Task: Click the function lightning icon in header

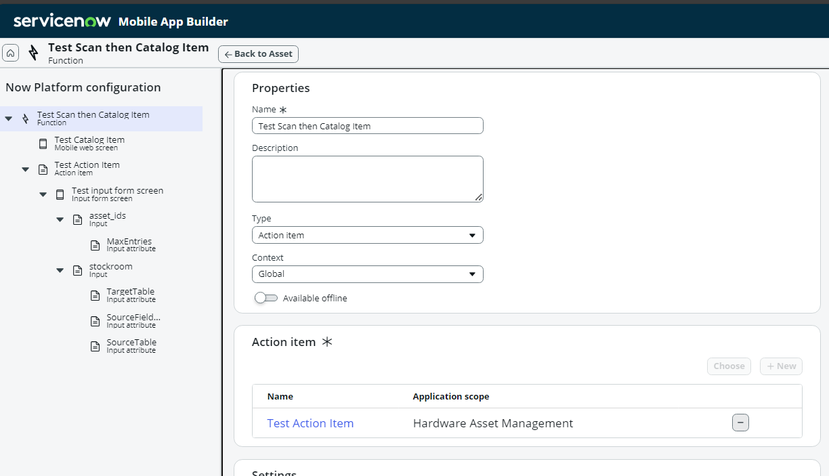Action: click(x=33, y=53)
